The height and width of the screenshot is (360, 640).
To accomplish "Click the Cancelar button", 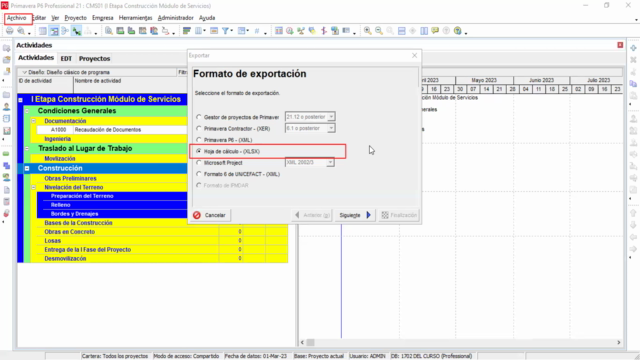I will pos(210,215).
